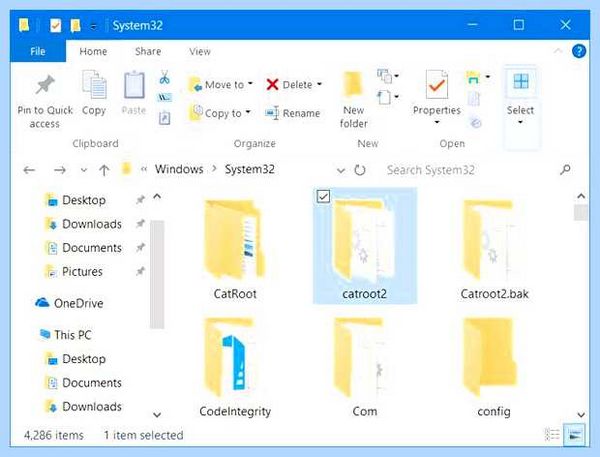Viewport: 600px width, 457px height.
Task: Switch to Large icons view in status bar
Action: (x=575, y=435)
